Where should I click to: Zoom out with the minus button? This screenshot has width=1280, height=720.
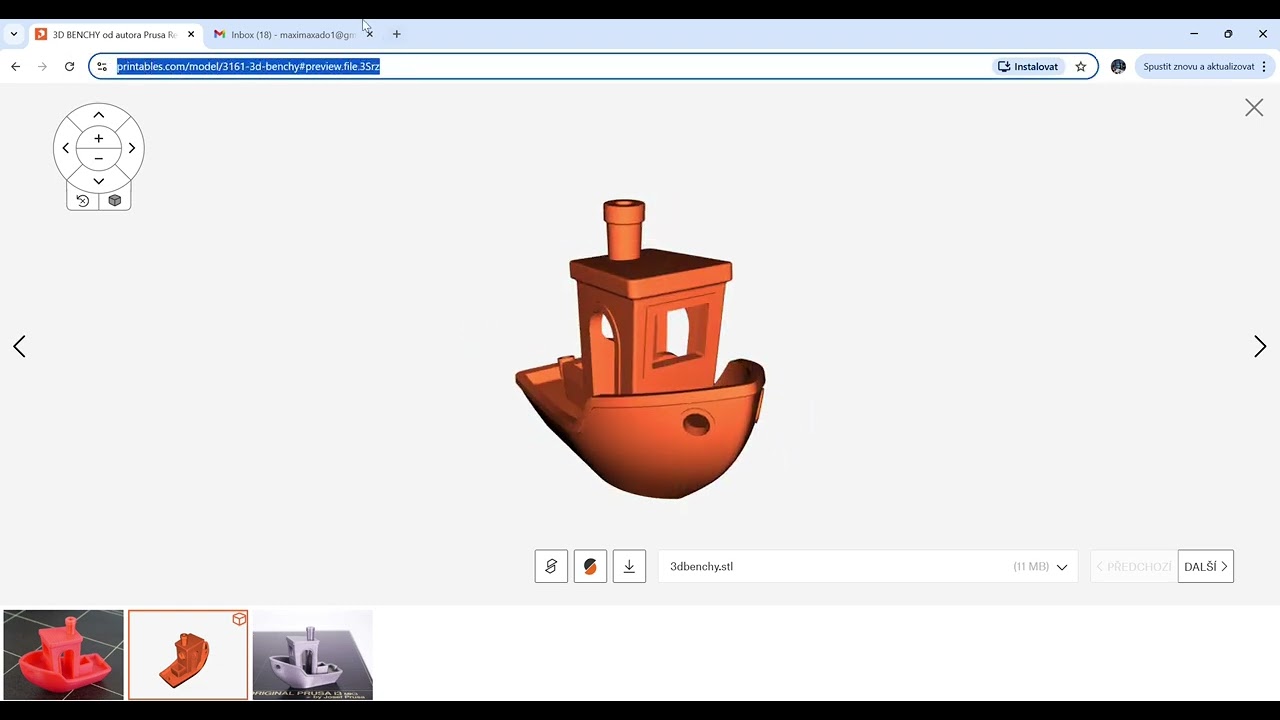[98, 159]
